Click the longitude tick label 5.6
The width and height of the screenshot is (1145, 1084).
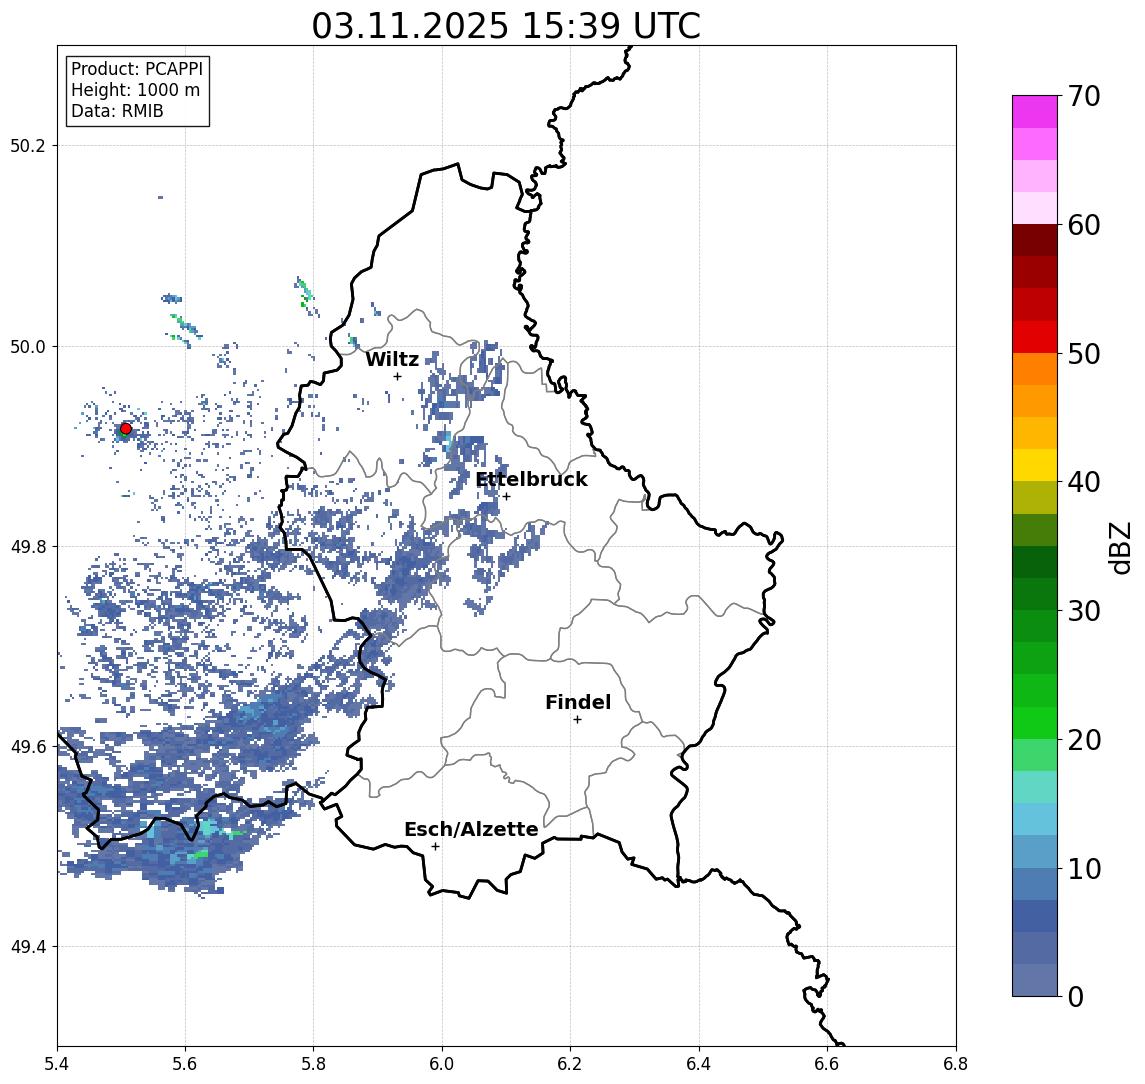point(185,1064)
